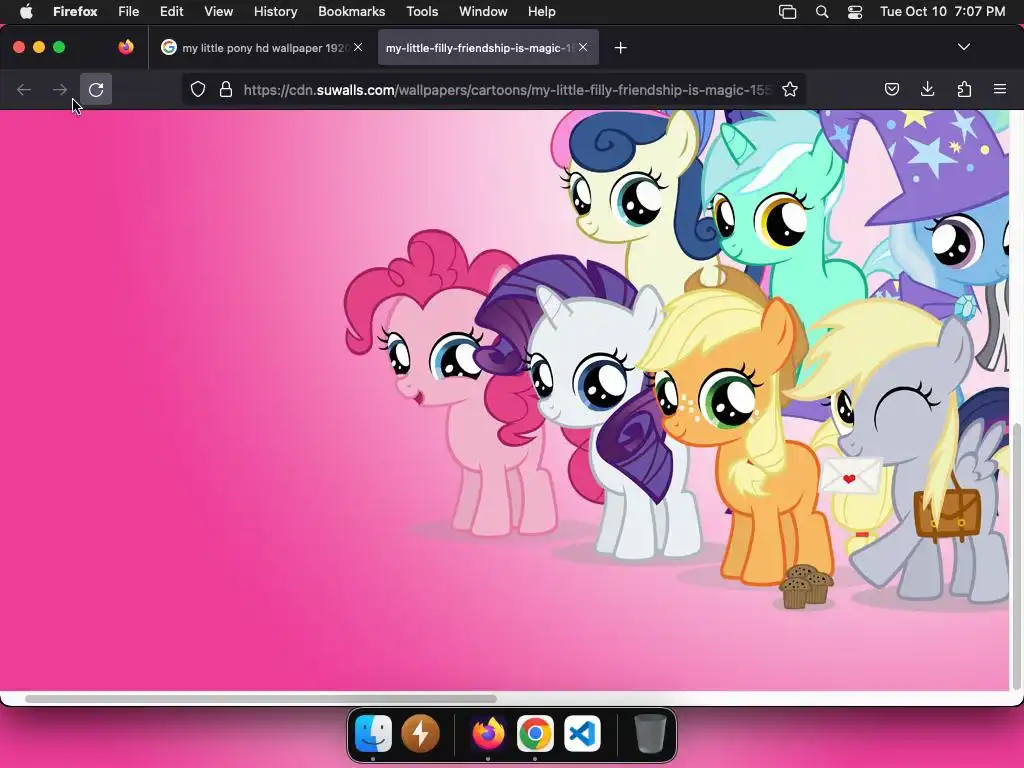The height and width of the screenshot is (768, 1024).
Task: Open the File menu
Action: click(129, 12)
